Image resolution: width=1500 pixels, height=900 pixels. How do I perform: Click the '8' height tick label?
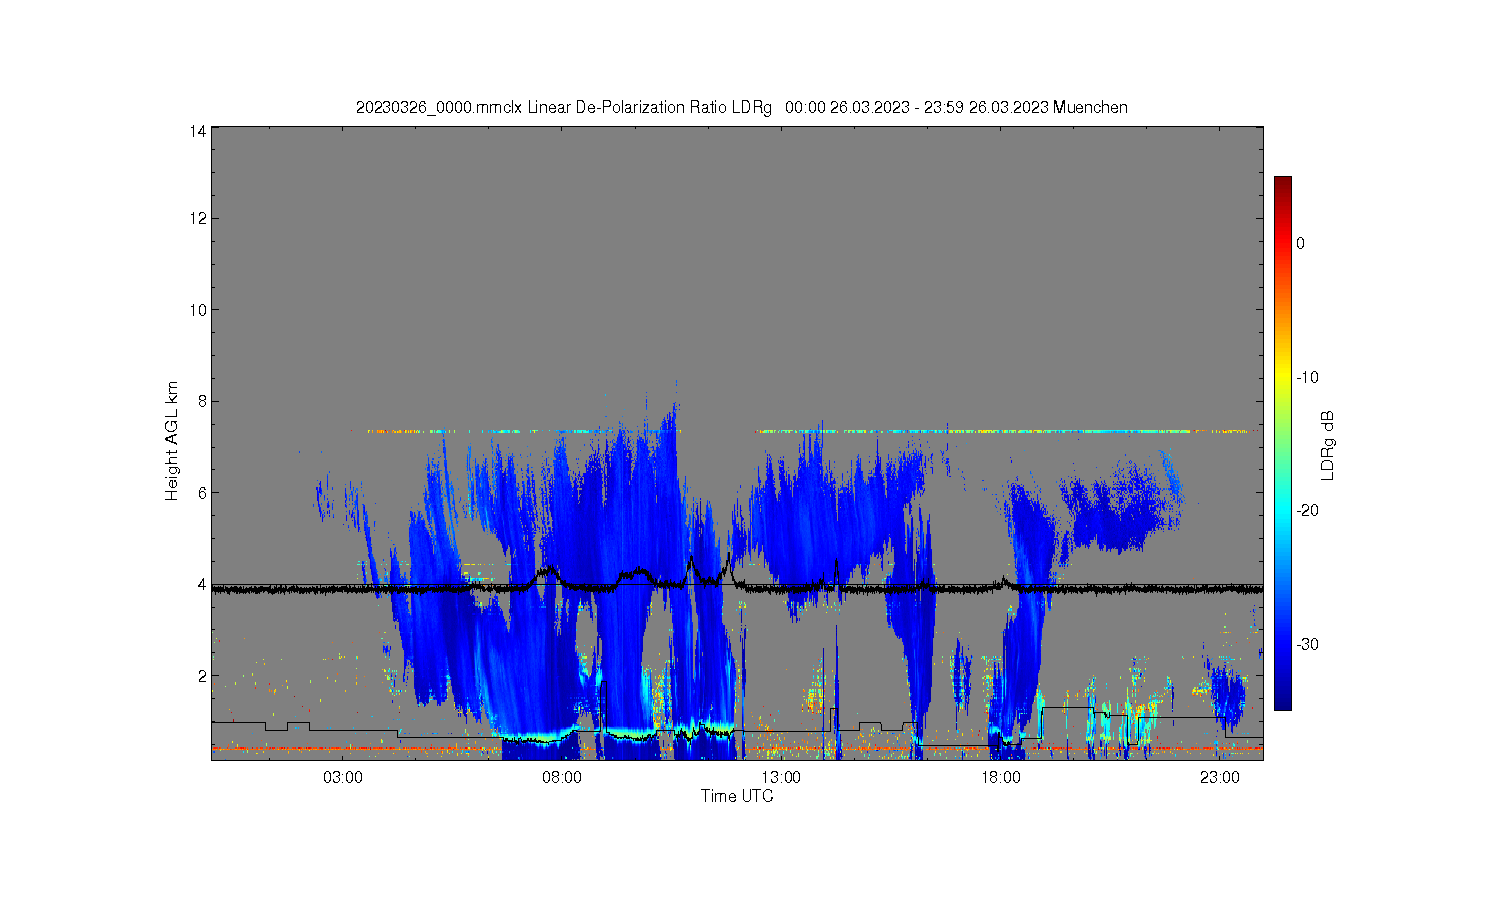click(203, 401)
